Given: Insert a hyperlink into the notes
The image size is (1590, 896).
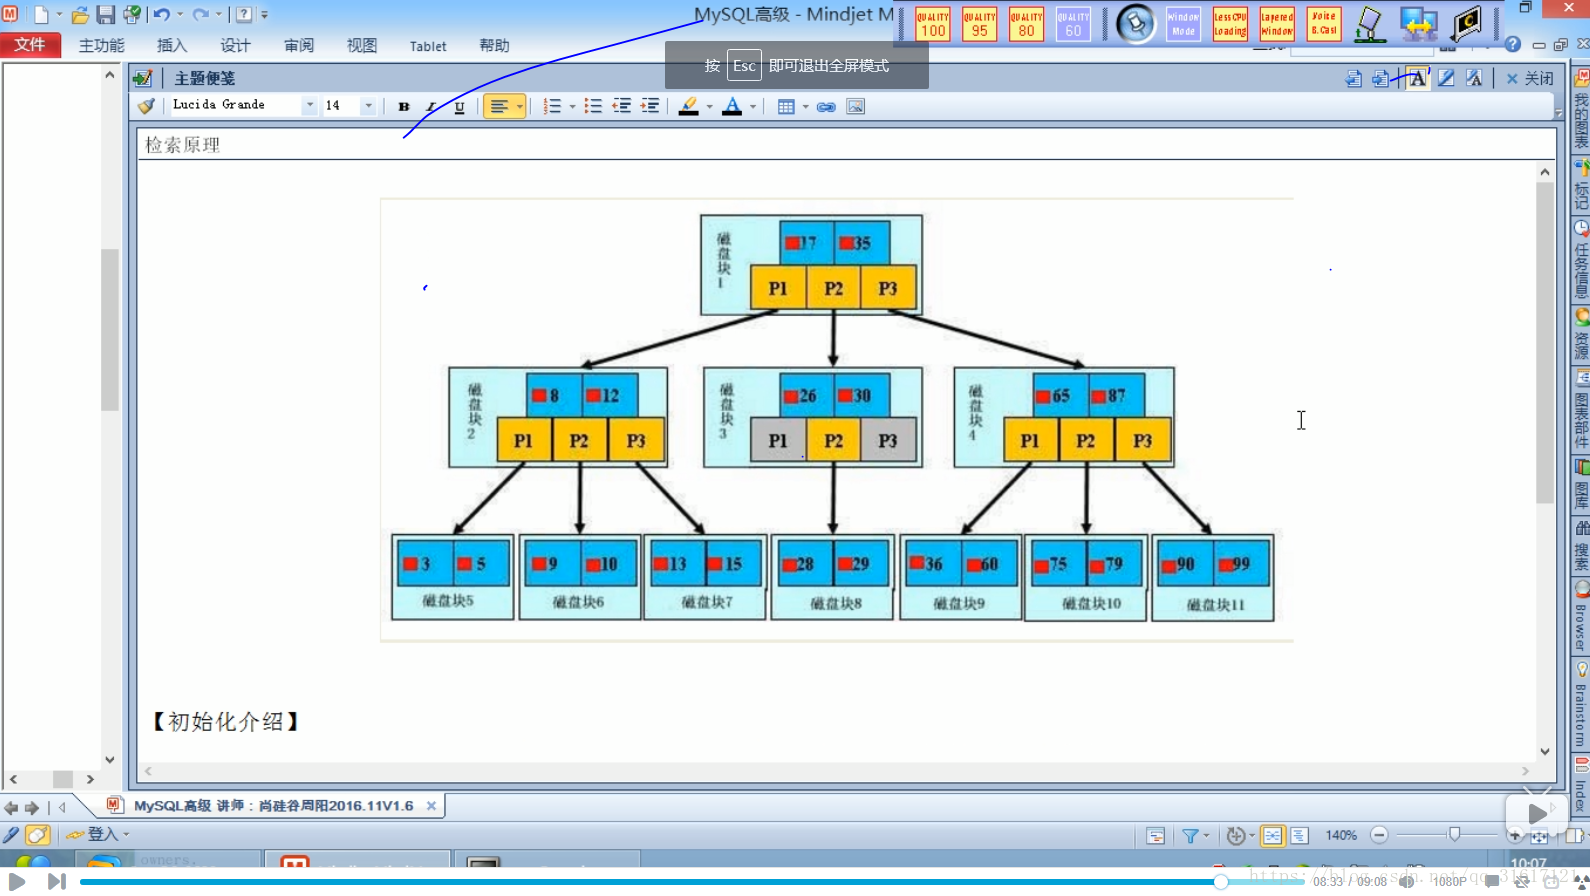Looking at the screenshot, I should (826, 107).
